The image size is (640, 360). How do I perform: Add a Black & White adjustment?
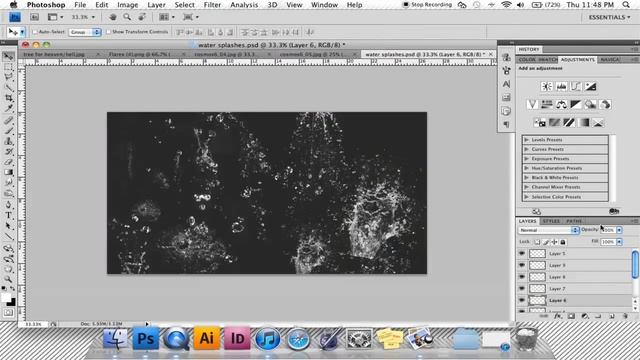pos(576,104)
